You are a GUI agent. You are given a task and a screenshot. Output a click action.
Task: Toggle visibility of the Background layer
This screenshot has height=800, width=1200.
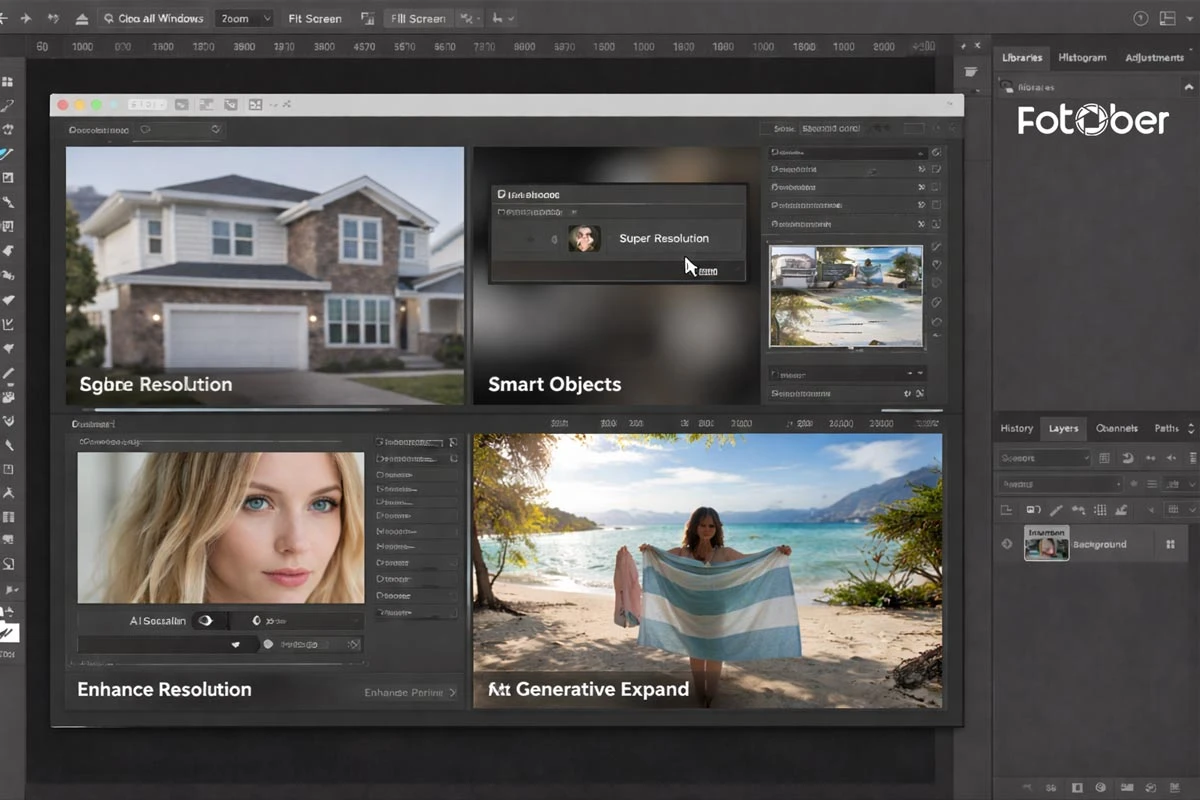1007,543
